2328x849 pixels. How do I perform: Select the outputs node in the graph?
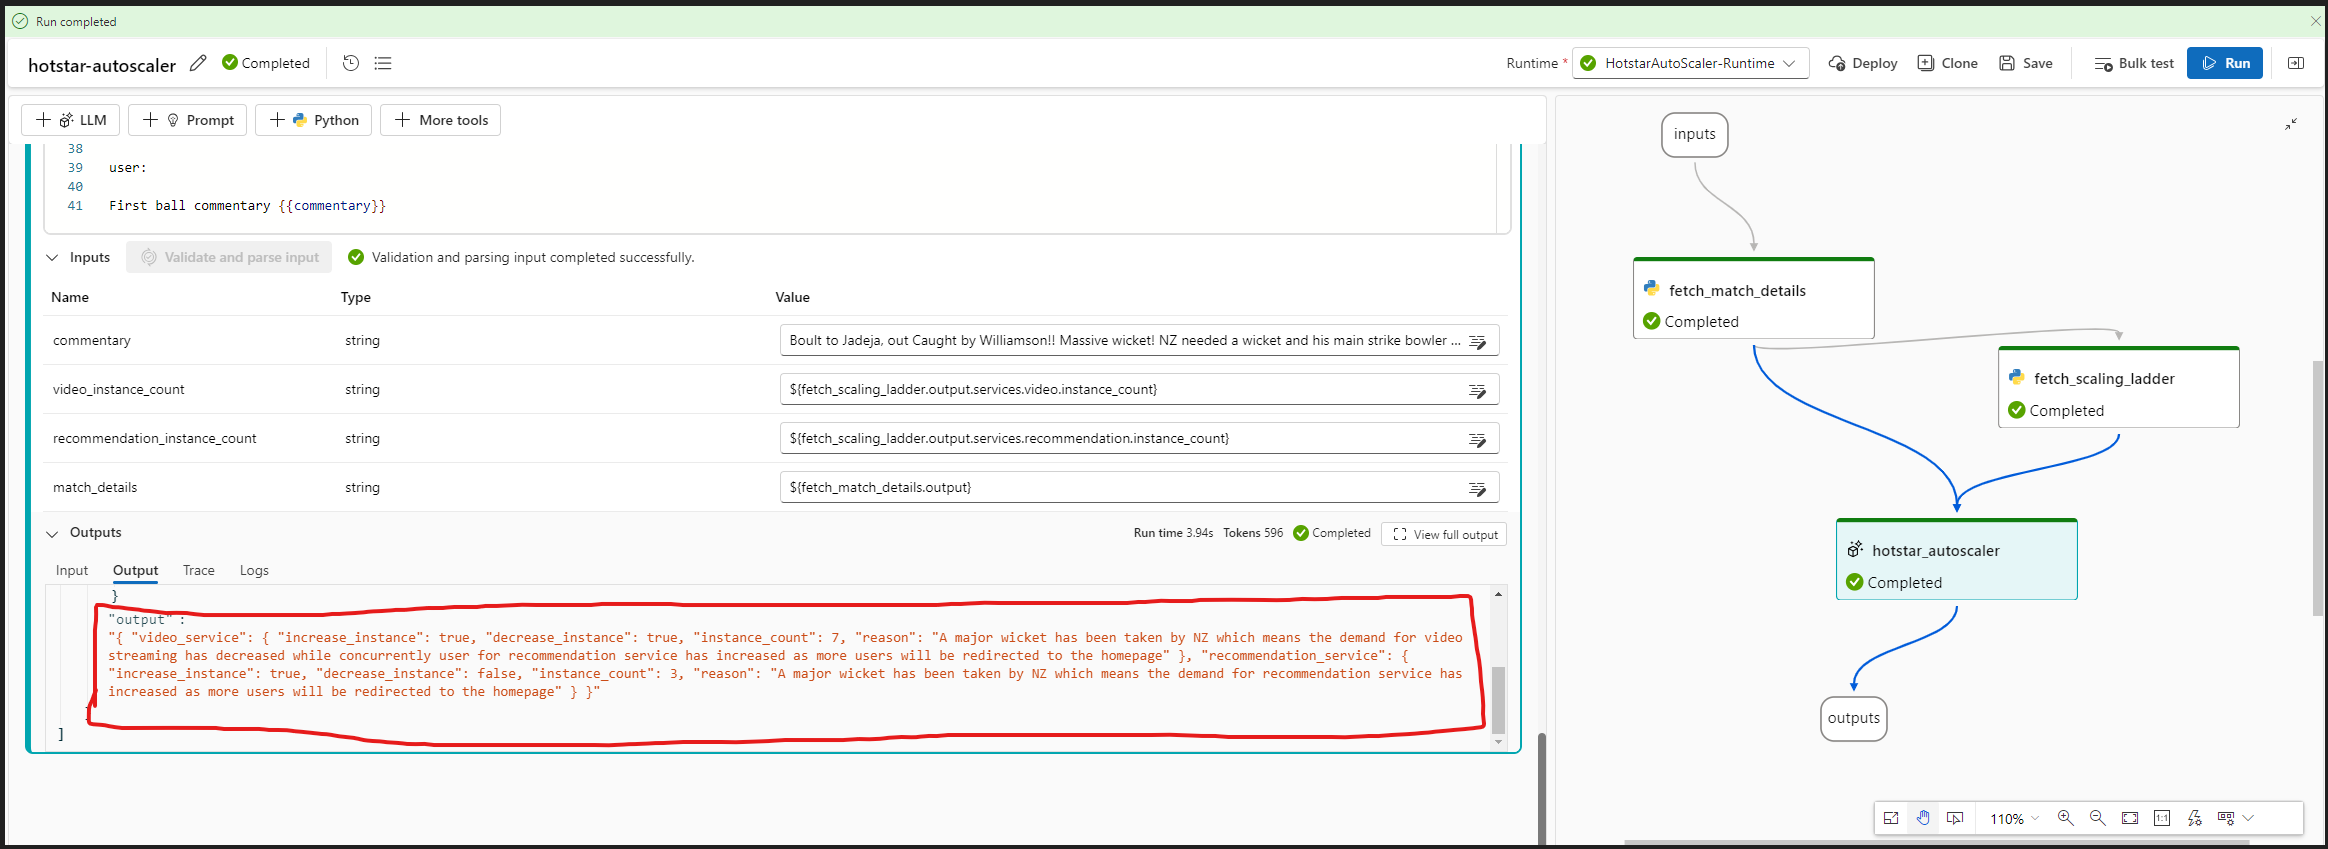pos(1854,719)
